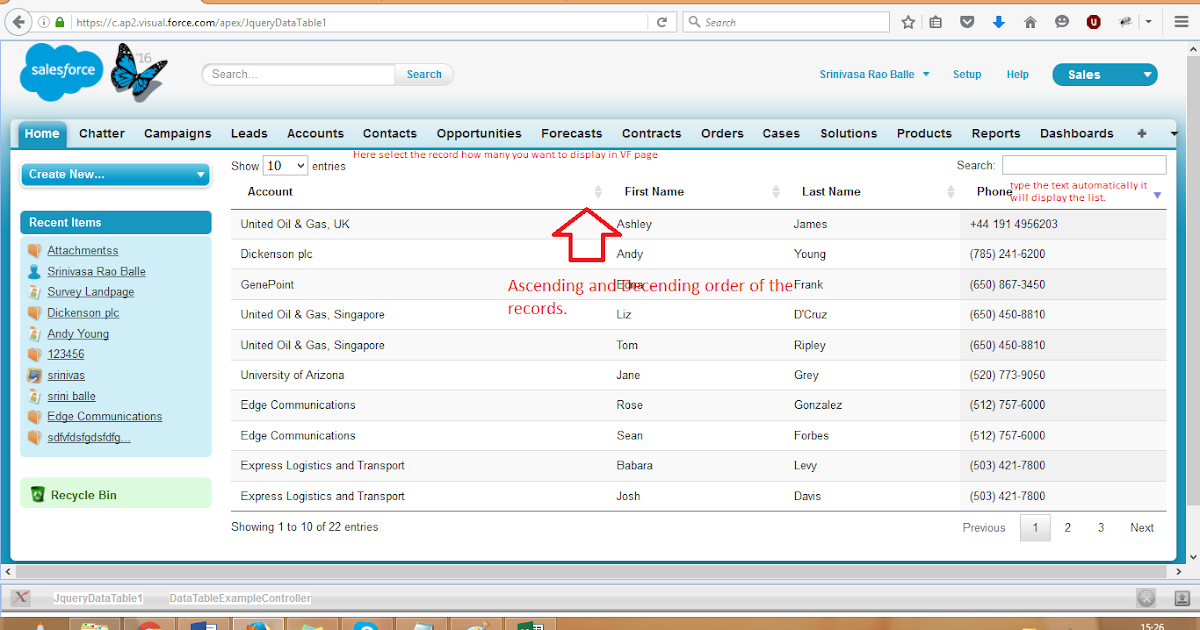This screenshot has width=1200, height=630.
Task: Open the Reports tab
Action: (996, 133)
